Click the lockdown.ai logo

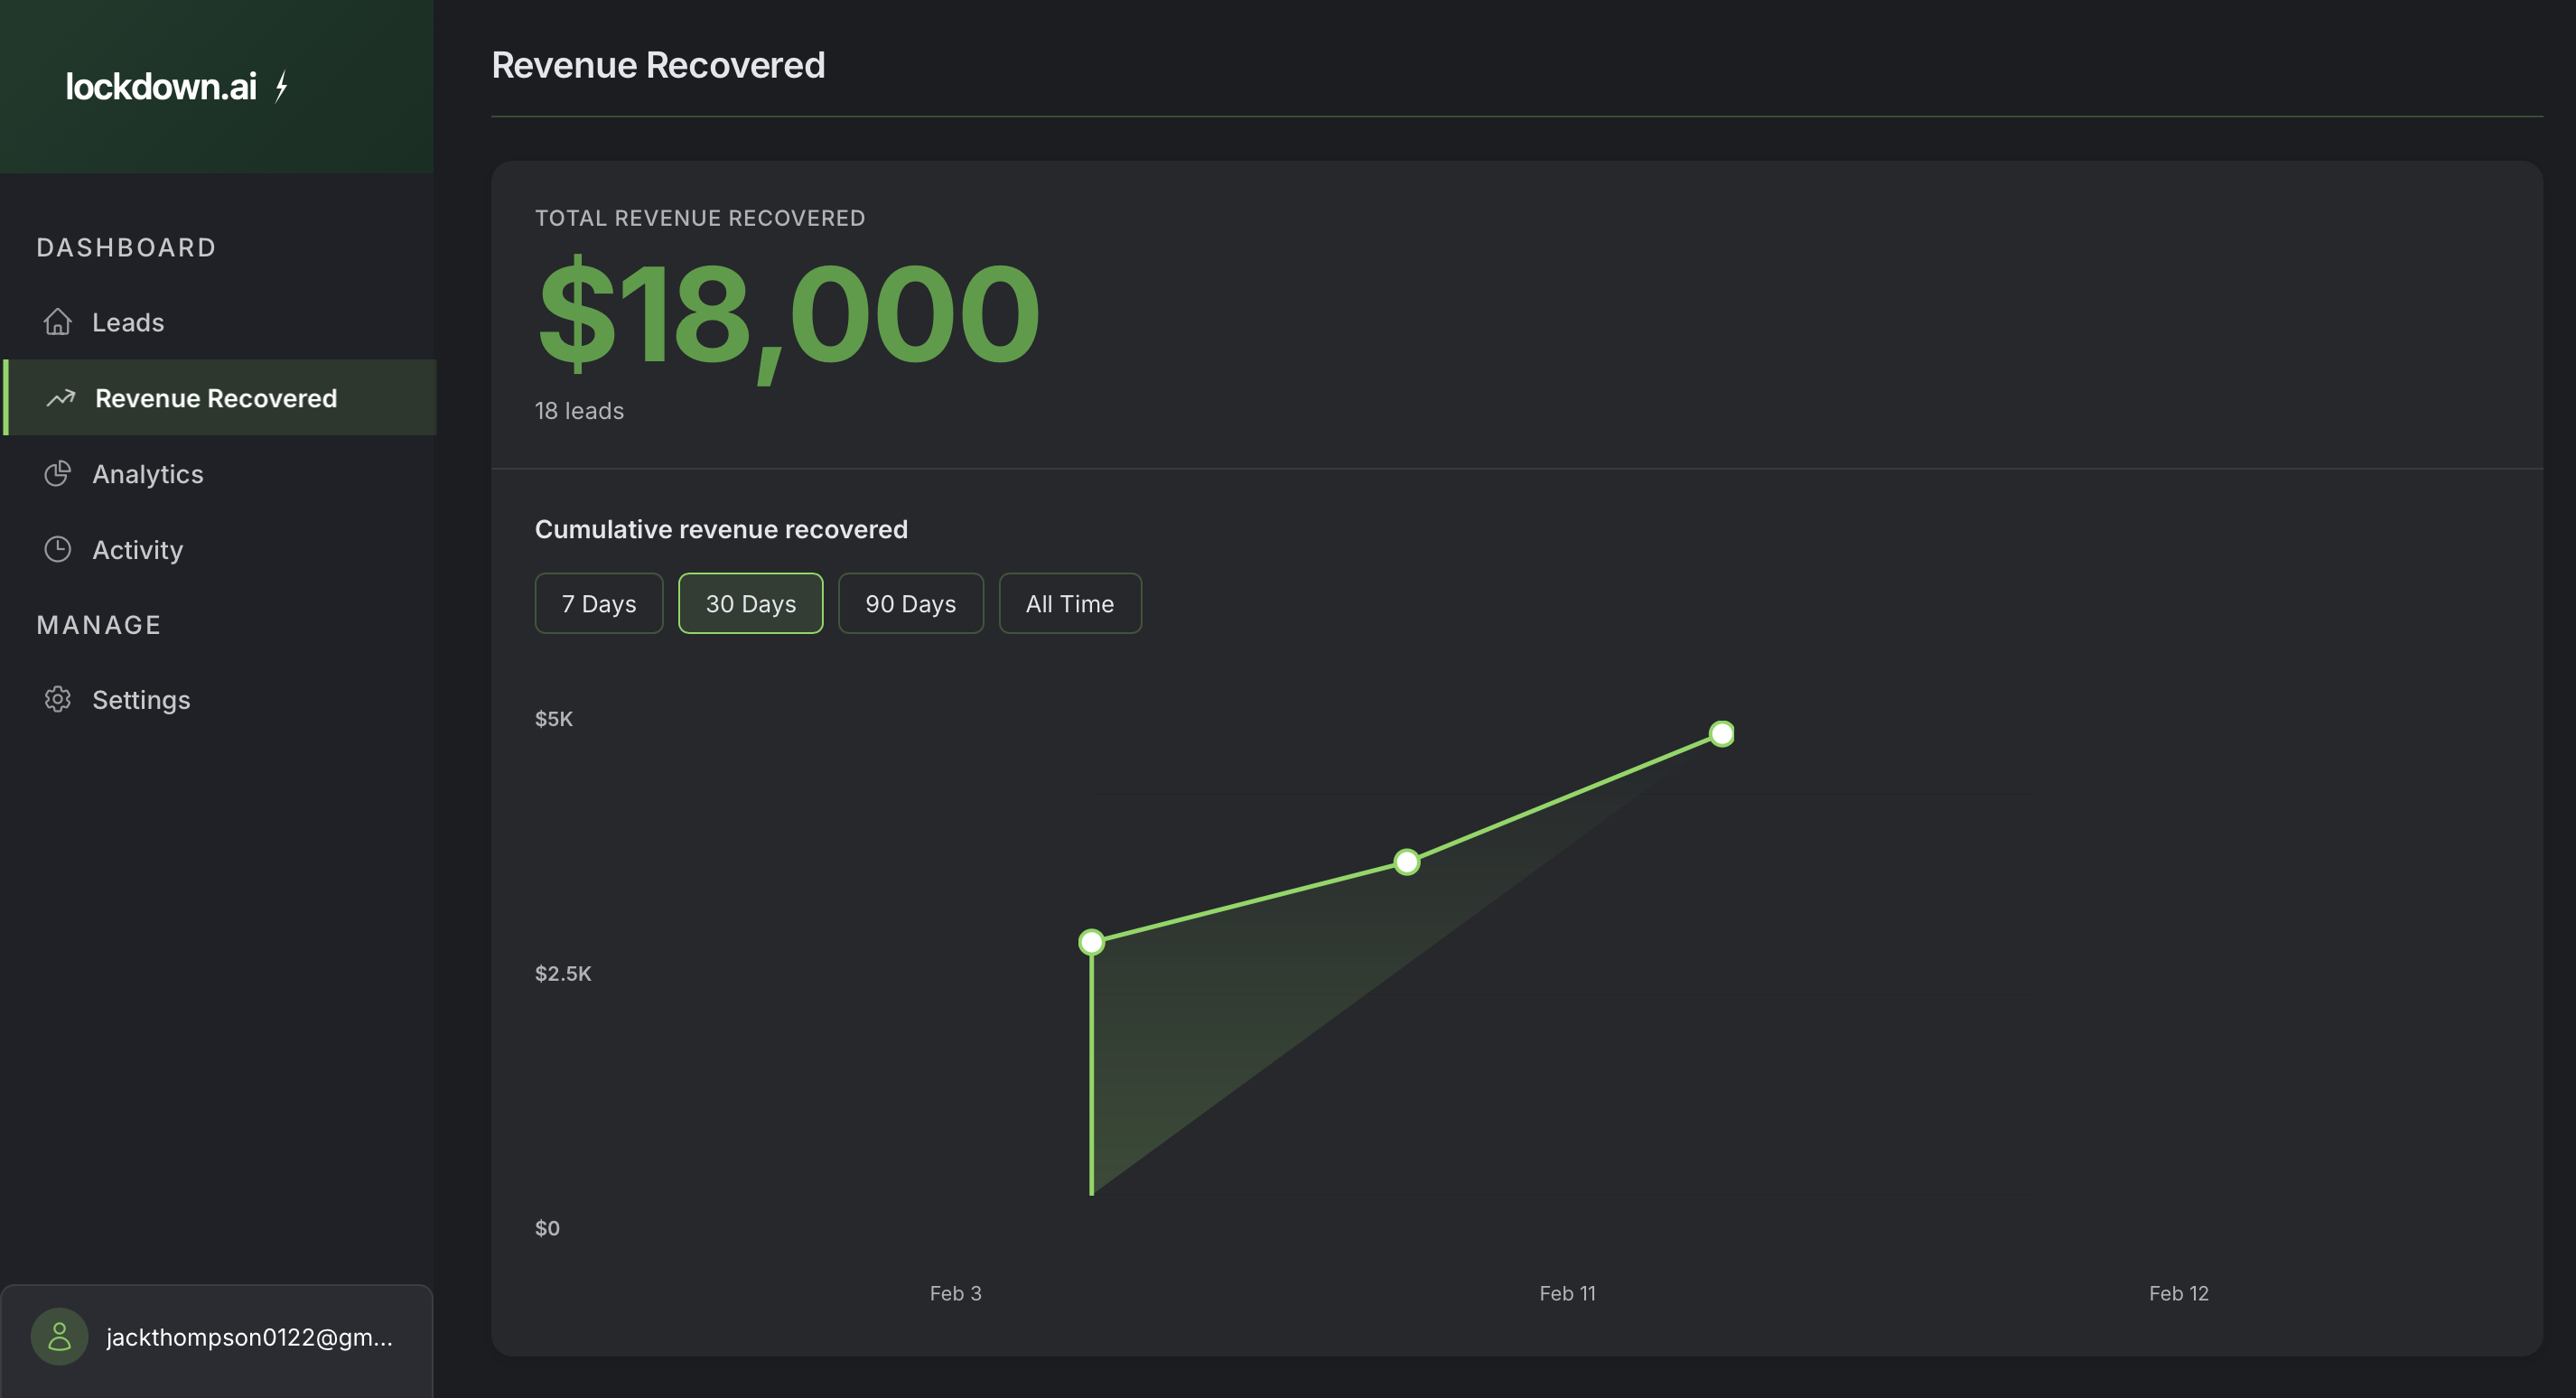pos(163,86)
